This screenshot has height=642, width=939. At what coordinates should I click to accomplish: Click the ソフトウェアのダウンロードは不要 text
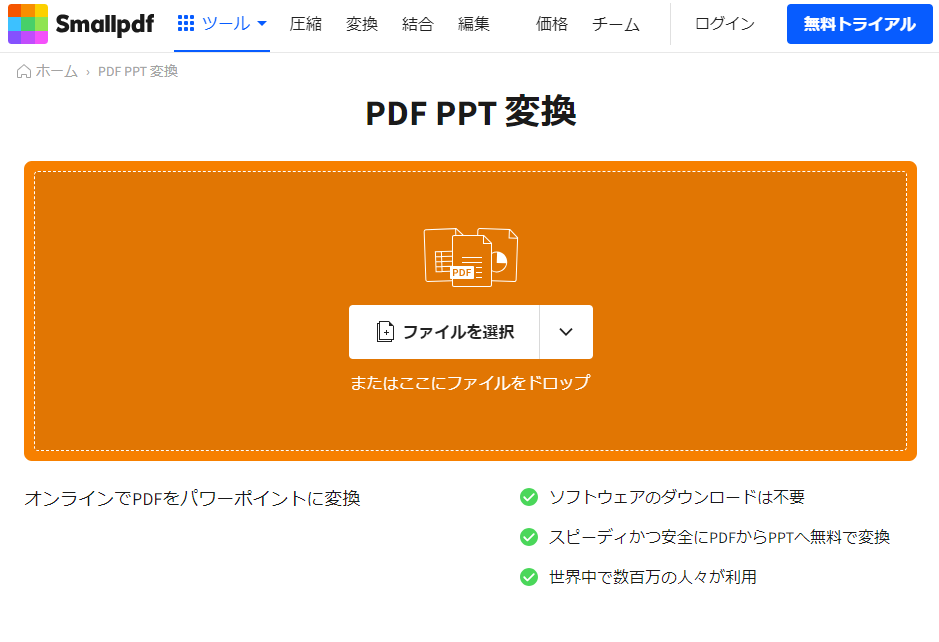[x=677, y=497]
